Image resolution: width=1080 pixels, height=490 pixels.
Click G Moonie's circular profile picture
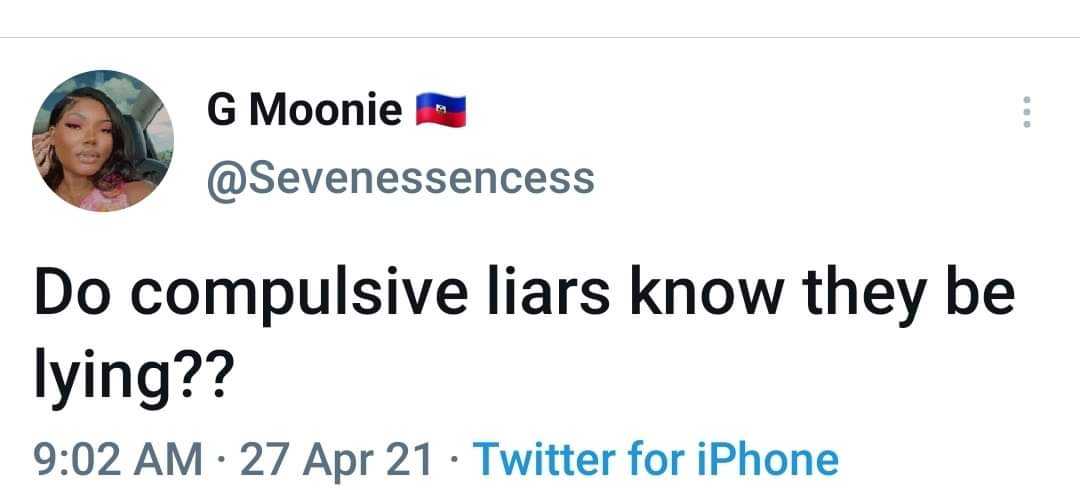tap(103, 142)
